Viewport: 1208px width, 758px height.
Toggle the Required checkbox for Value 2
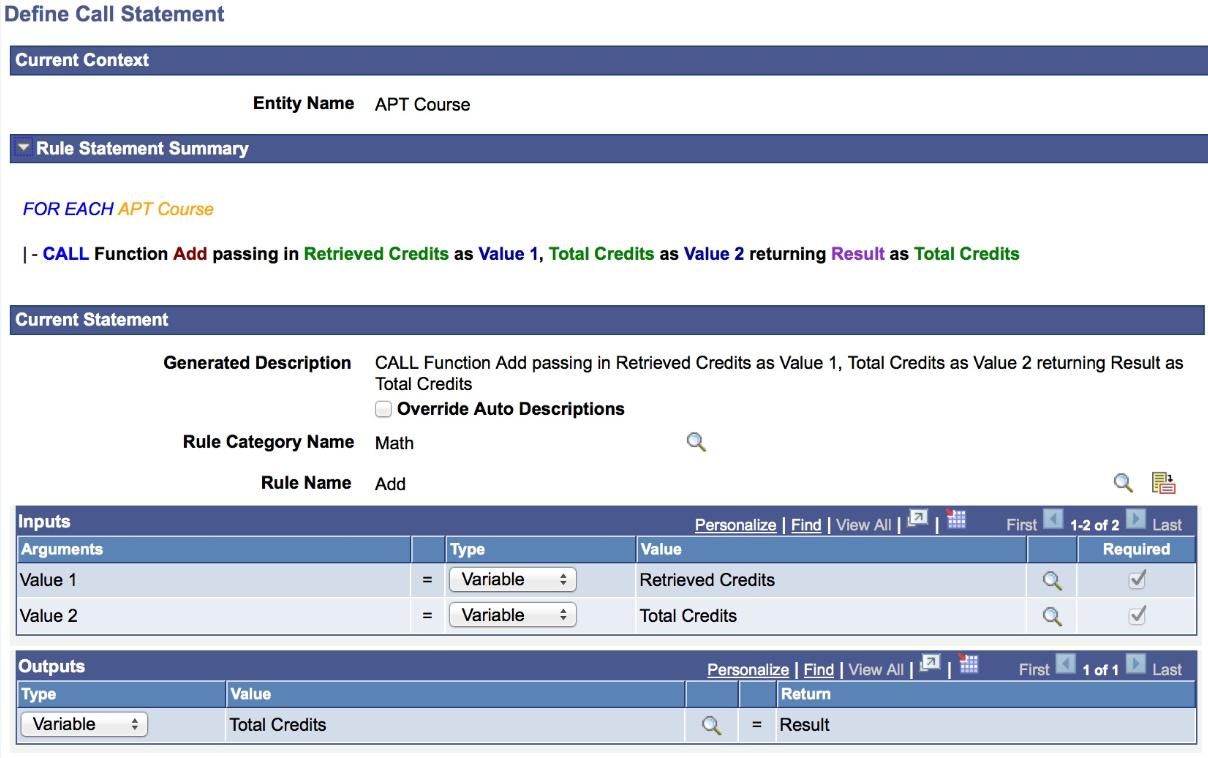click(1136, 615)
